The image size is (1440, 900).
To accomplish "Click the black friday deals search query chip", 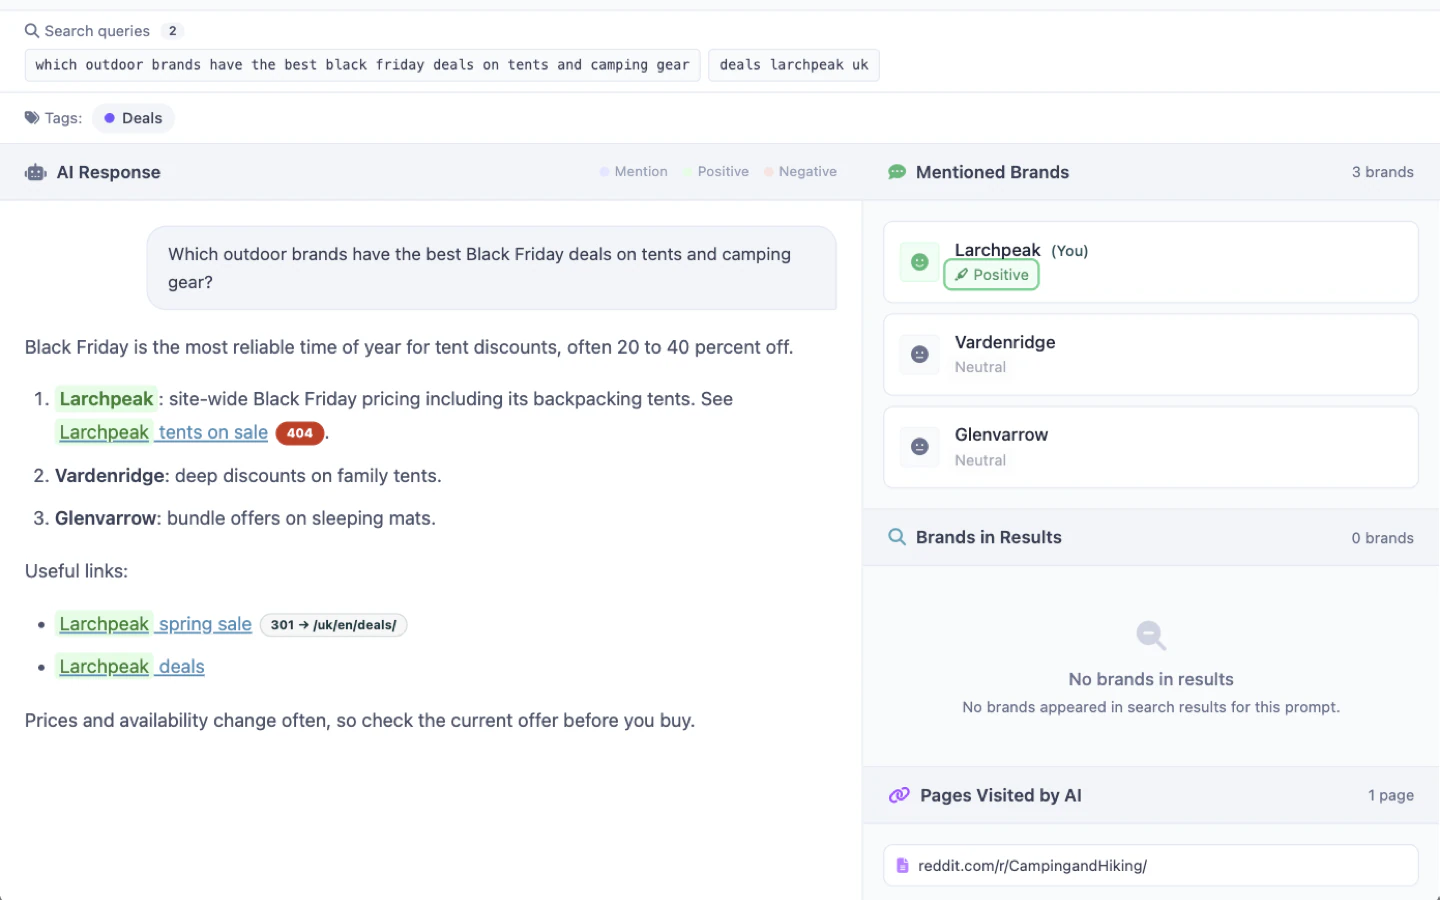I will (x=362, y=65).
